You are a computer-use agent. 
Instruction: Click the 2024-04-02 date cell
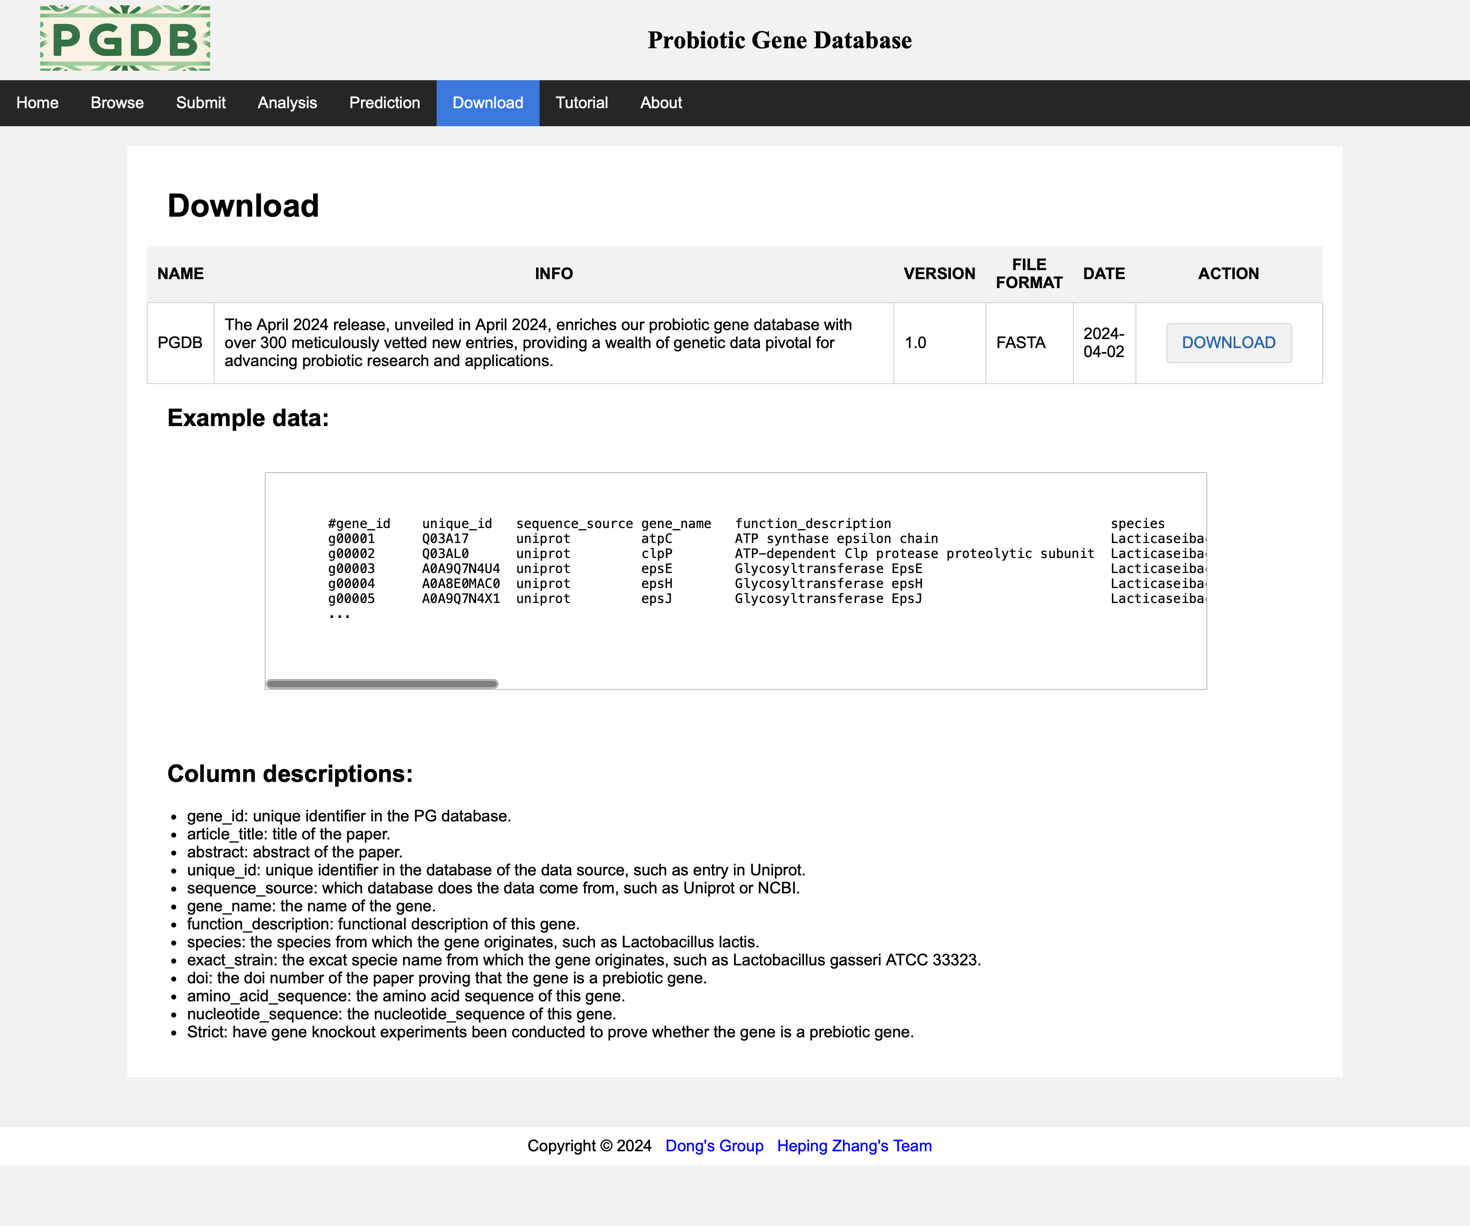click(1103, 343)
